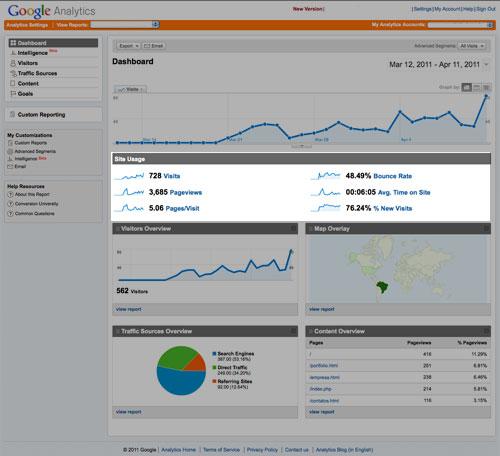This screenshot has width=500, height=456.
Task: Click the Custom Reporting icon
Action: click(12, 114)
